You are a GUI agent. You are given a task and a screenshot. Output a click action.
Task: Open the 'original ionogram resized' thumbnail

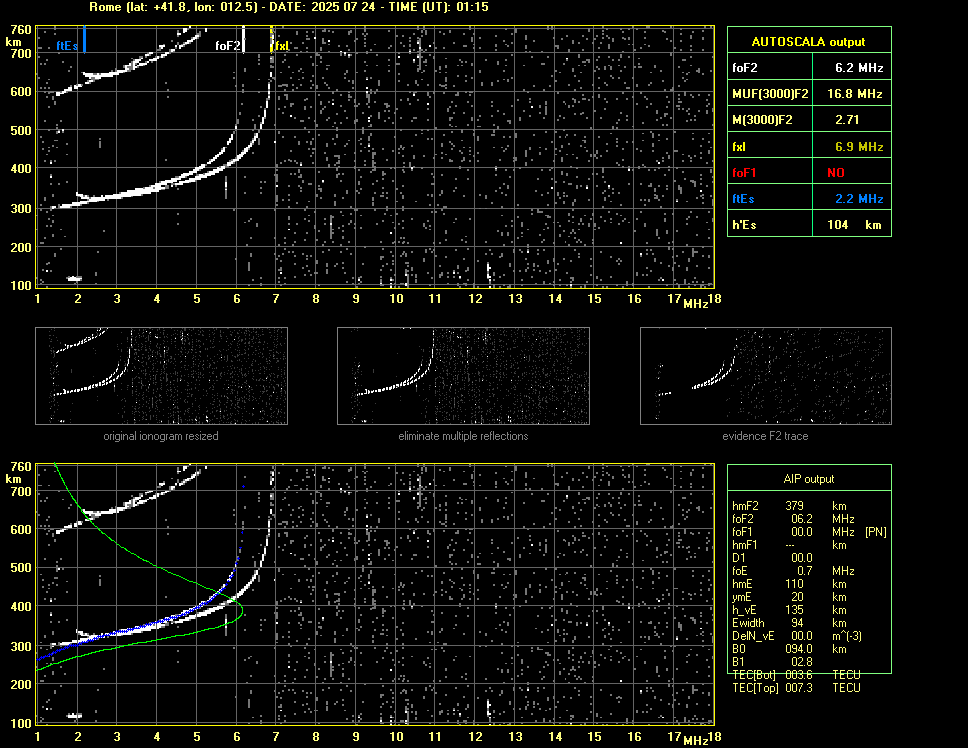point(161,376)
